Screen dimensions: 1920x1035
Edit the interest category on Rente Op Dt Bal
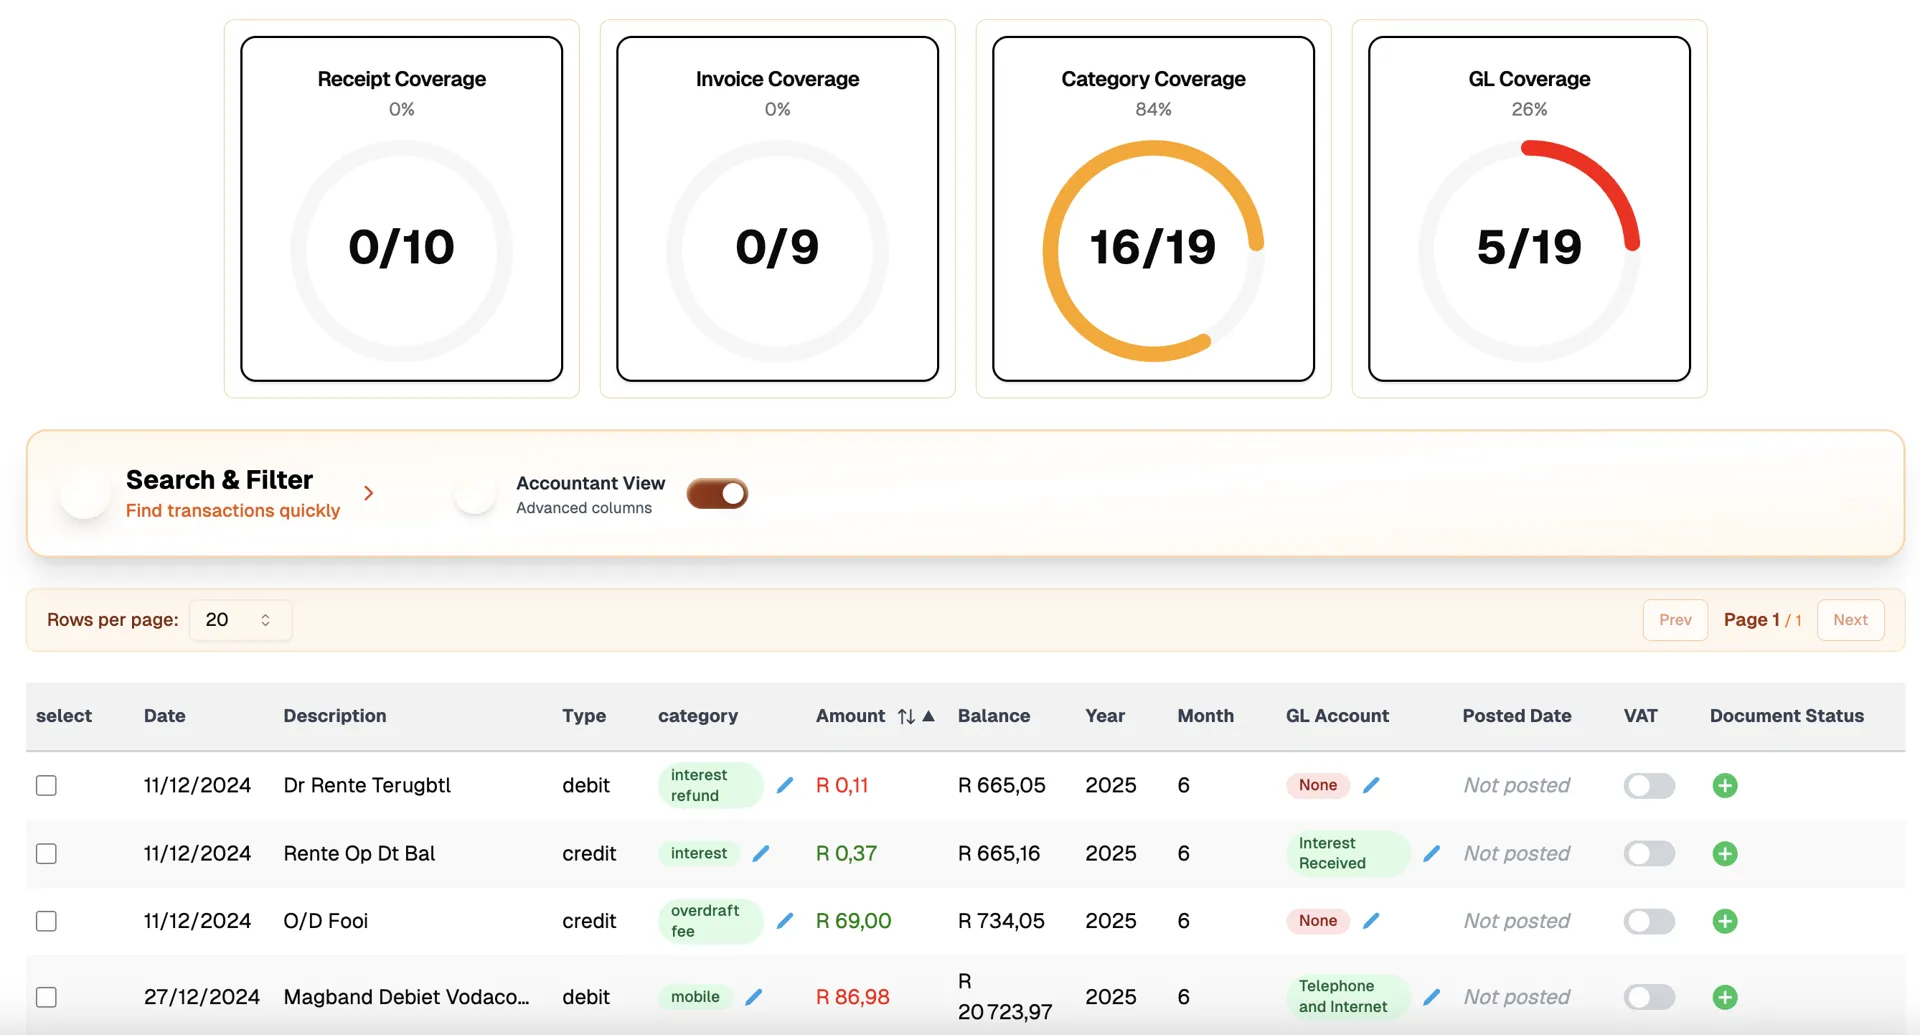coord(761,853)
